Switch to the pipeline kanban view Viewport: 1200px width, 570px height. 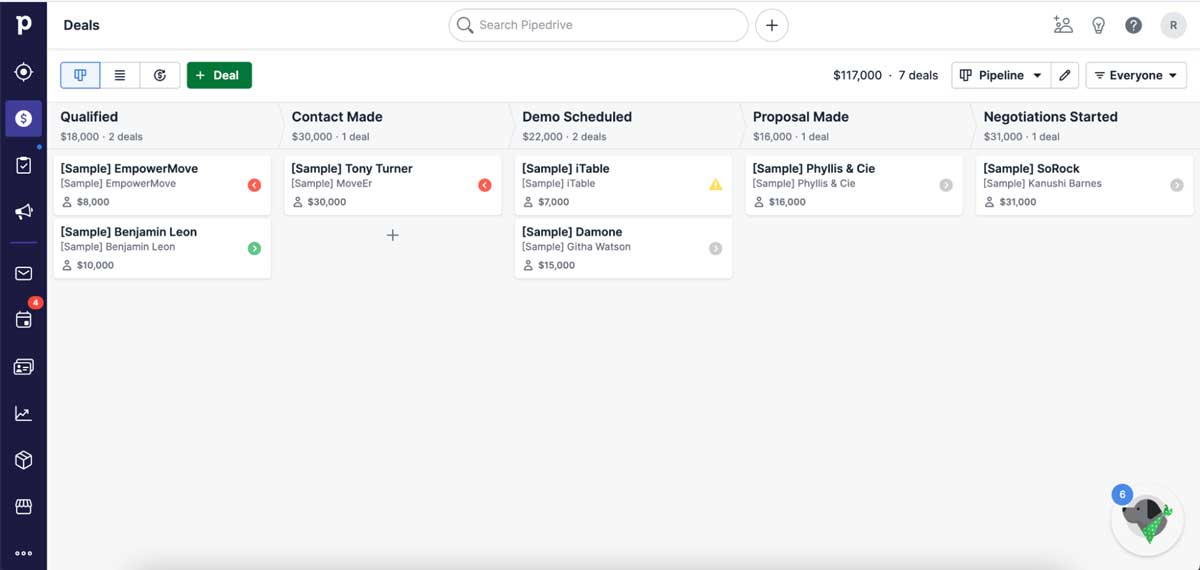coord(80,75)
